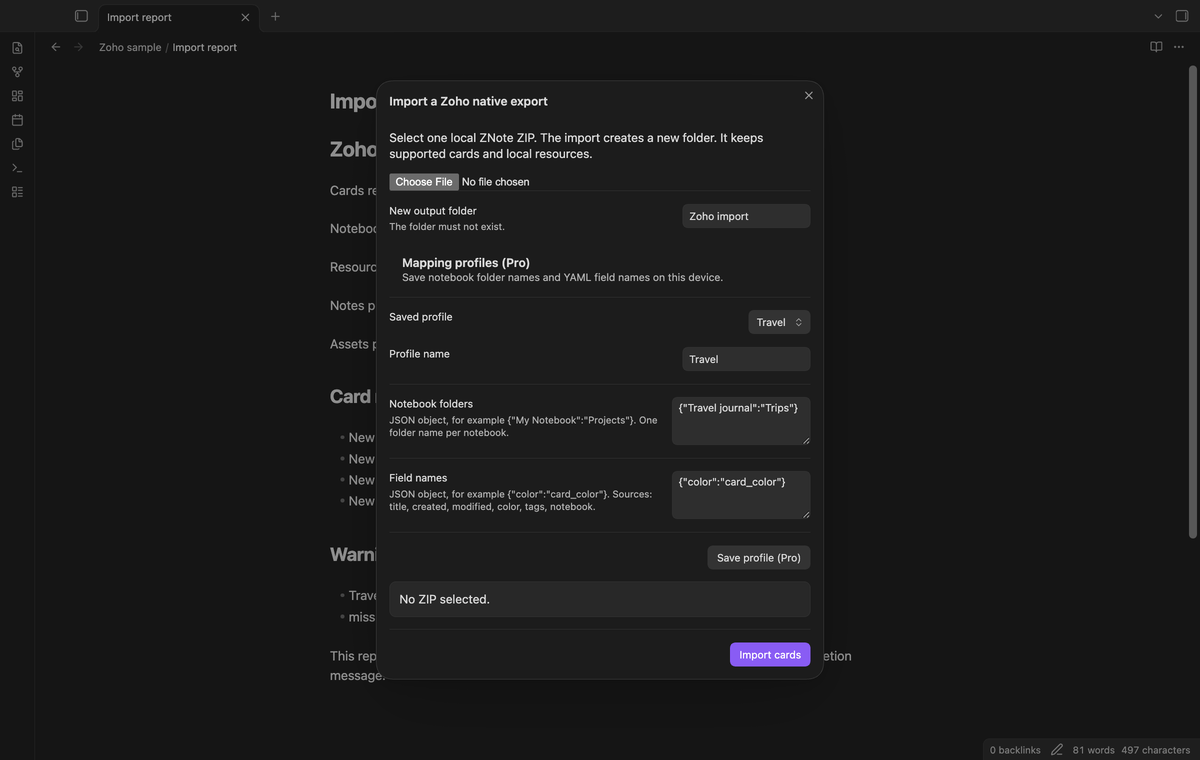Viewport: 1200px width, 760px height.
Task: Click the 0 backlinks status item
Action: click(x=1015, y=750)
